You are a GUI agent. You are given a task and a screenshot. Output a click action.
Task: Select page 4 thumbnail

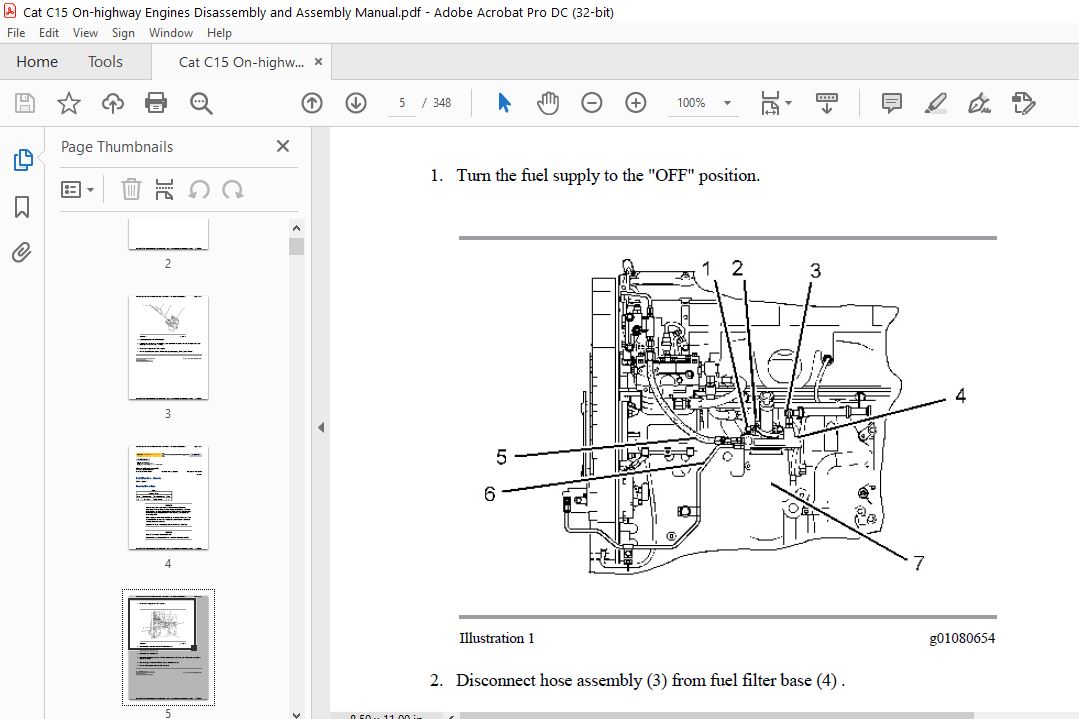click(x=168, y=497)
